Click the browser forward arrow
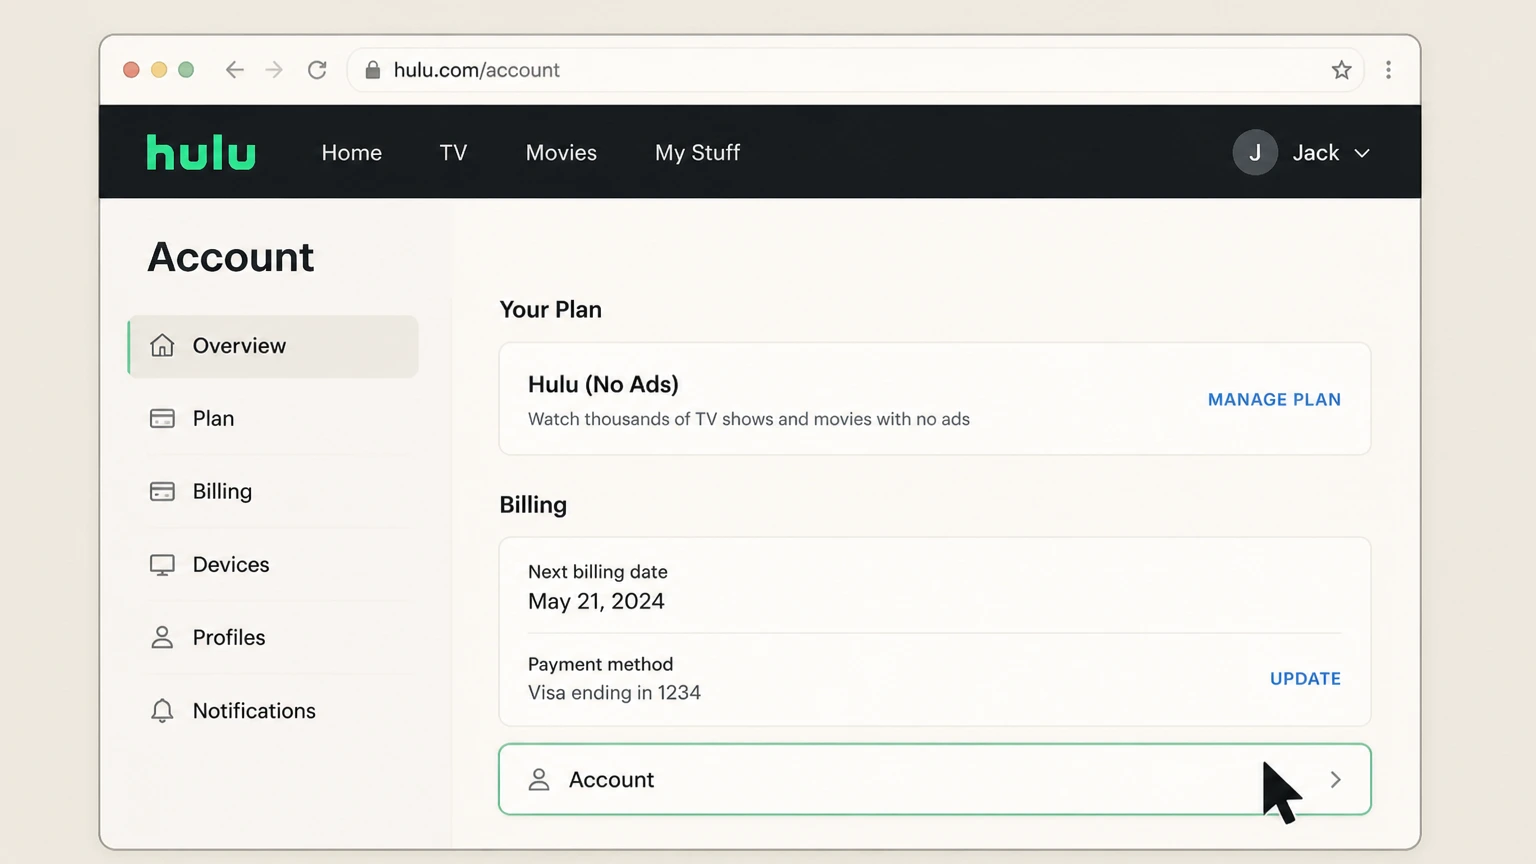This screenshot has width=1536, height=864. [x=274, y=70]
